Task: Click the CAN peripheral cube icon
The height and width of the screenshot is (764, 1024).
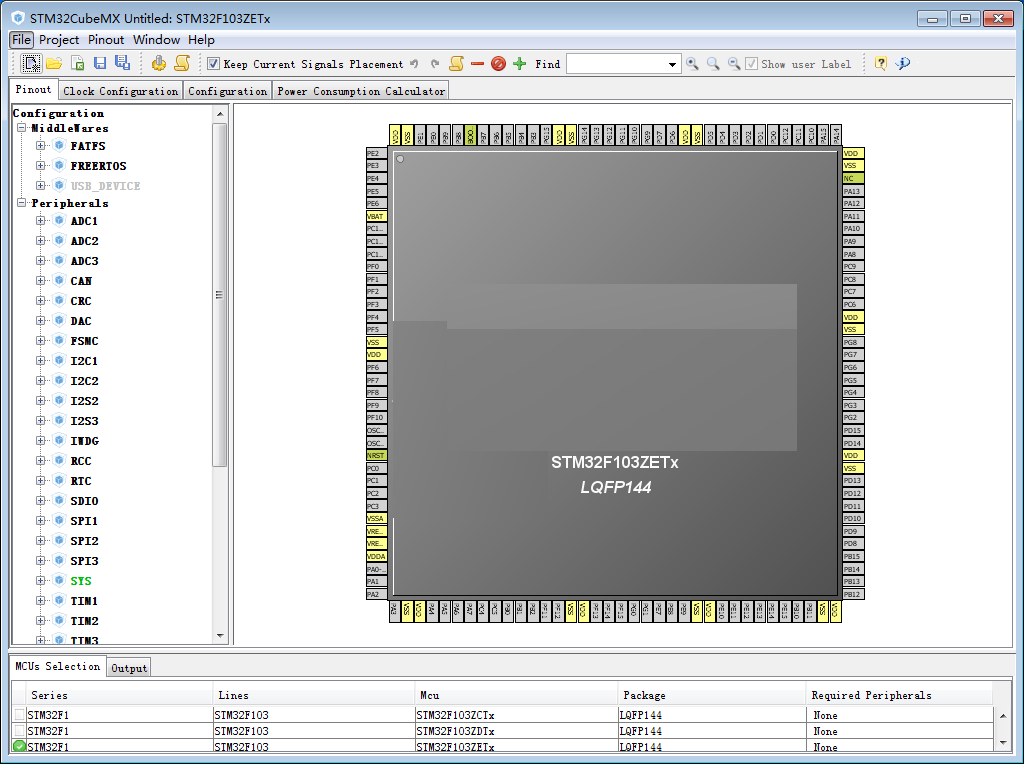Action: 59,280
